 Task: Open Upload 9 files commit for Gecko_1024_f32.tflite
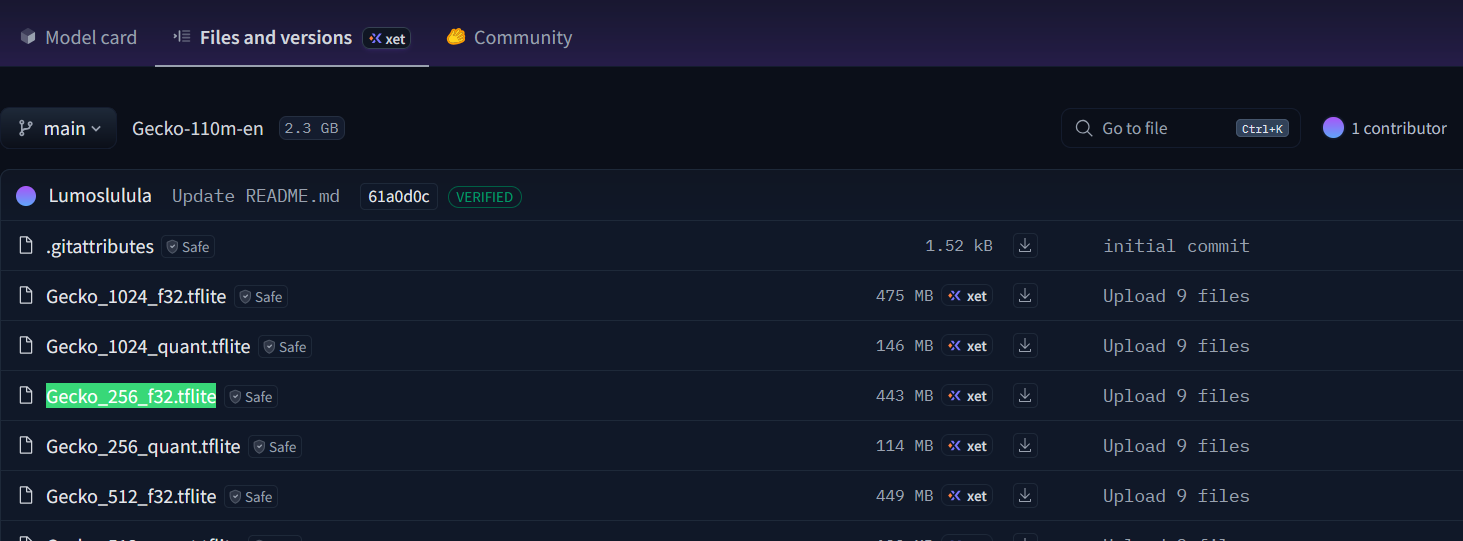[x=1176, y=296]
